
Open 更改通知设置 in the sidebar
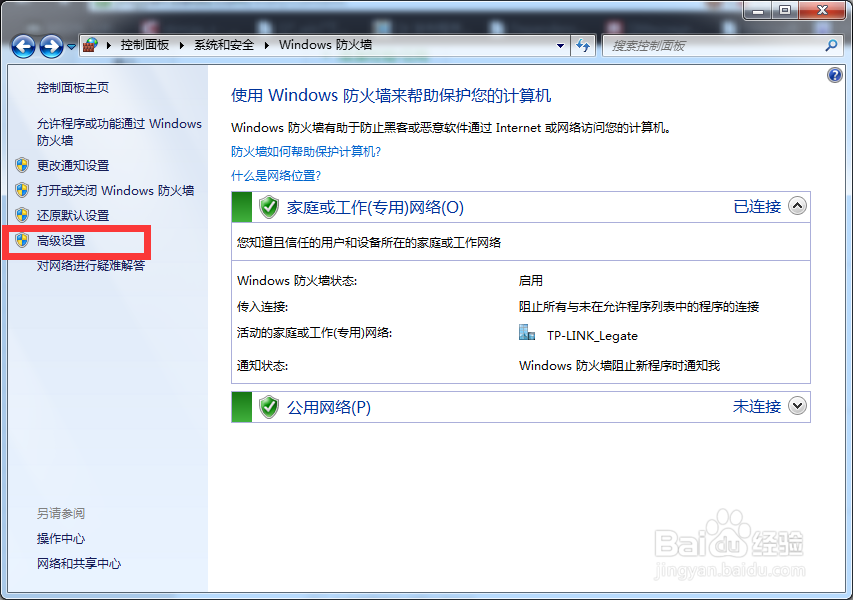tap(72, 165)
